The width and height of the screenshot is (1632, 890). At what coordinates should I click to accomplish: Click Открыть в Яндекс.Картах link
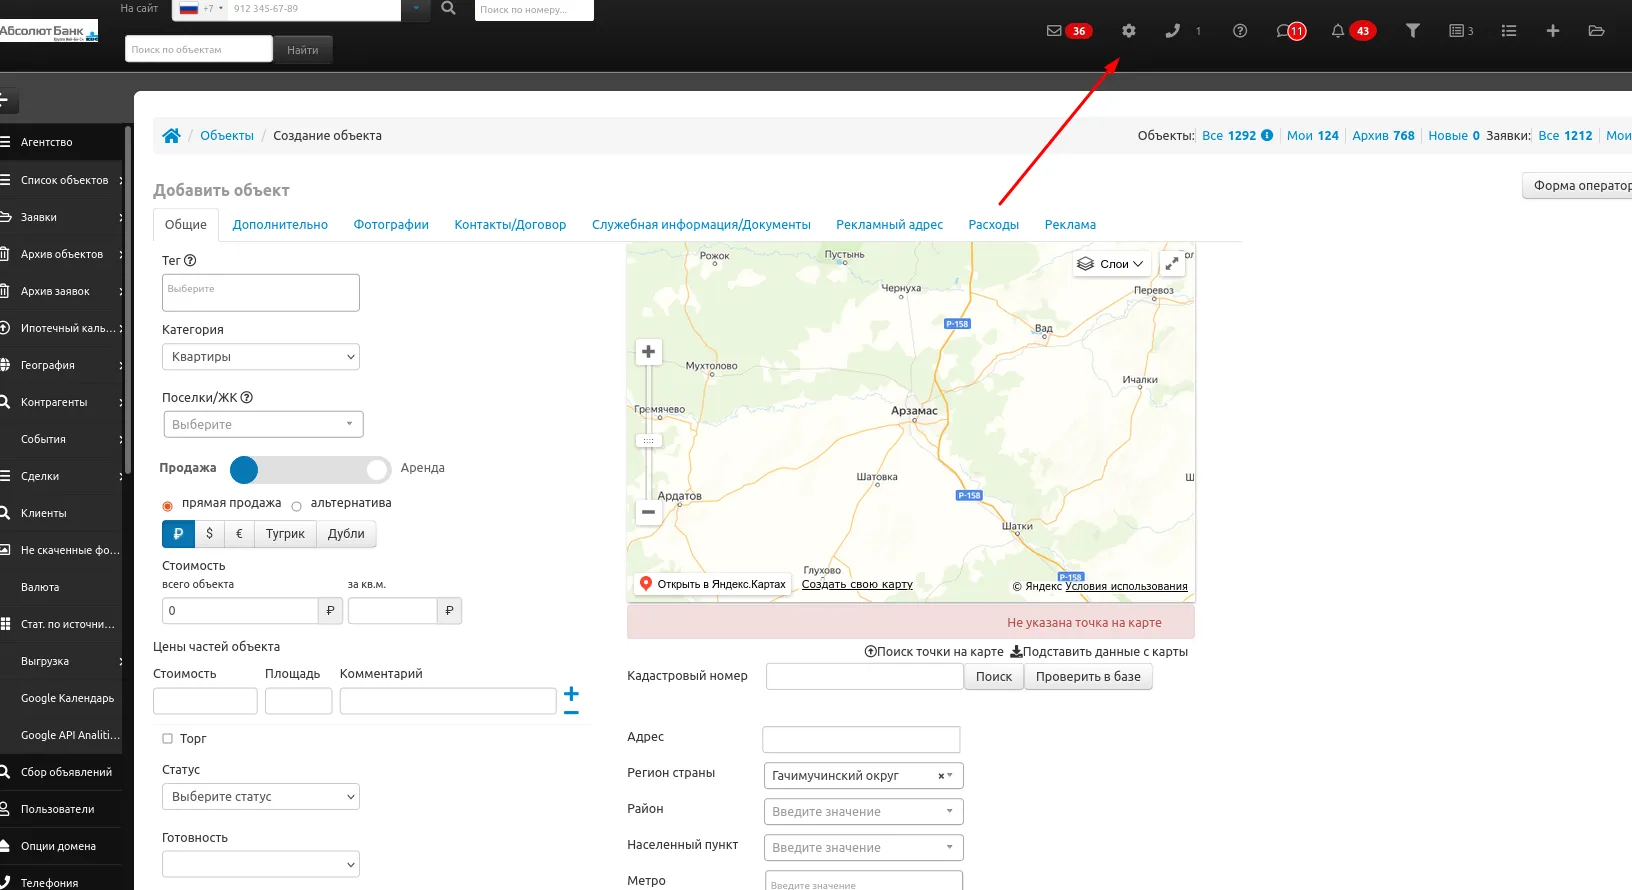(713, 584)
